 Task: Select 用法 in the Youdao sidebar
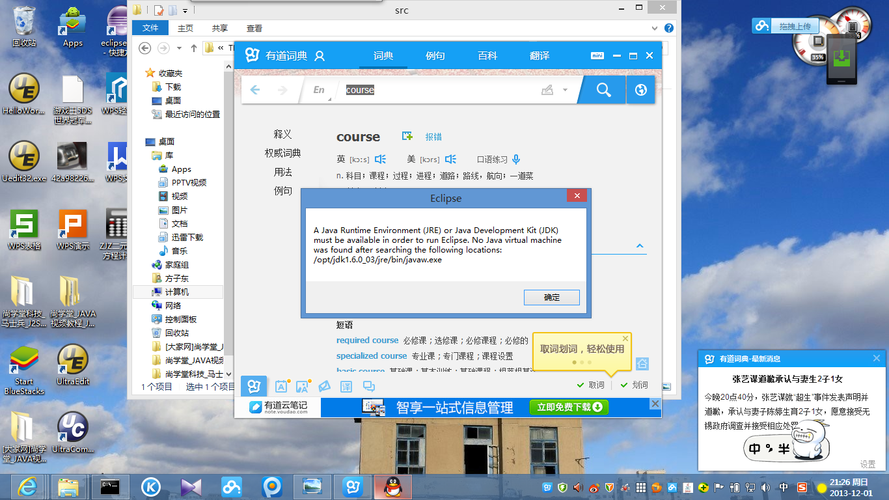point(282,172)
